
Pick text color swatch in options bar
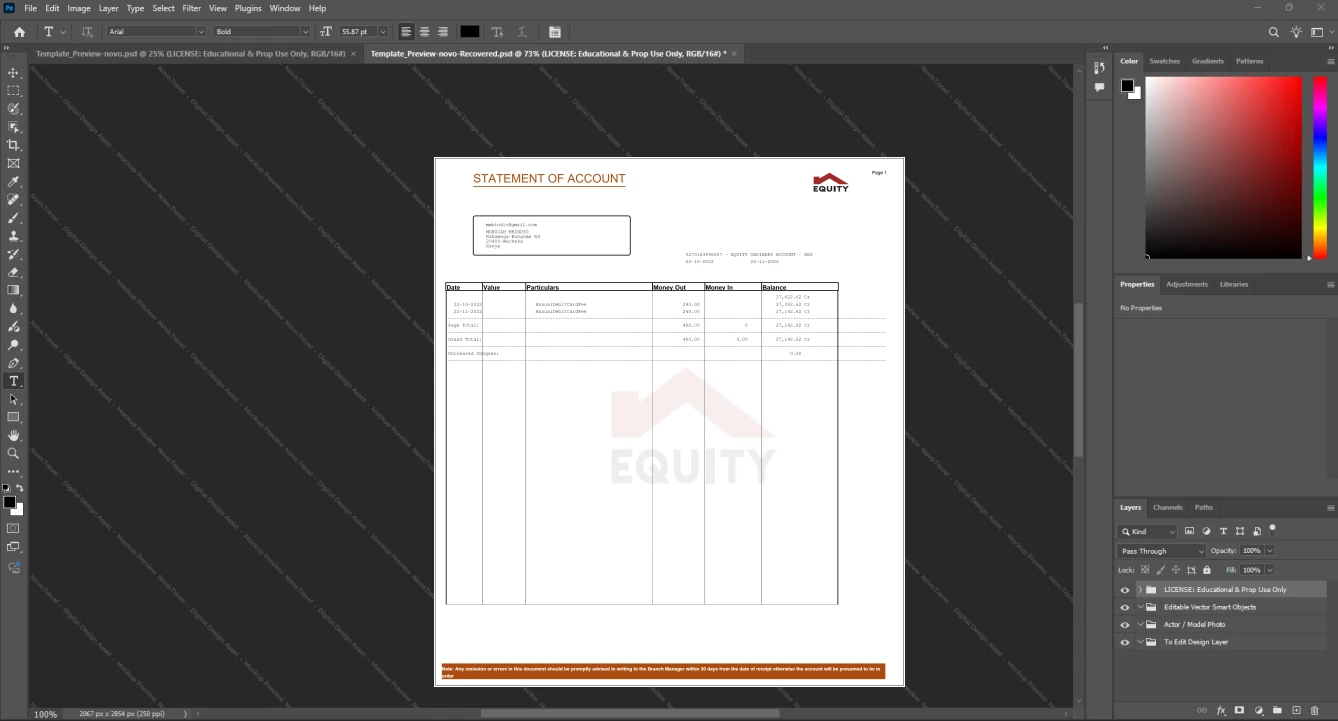[470, 32]
